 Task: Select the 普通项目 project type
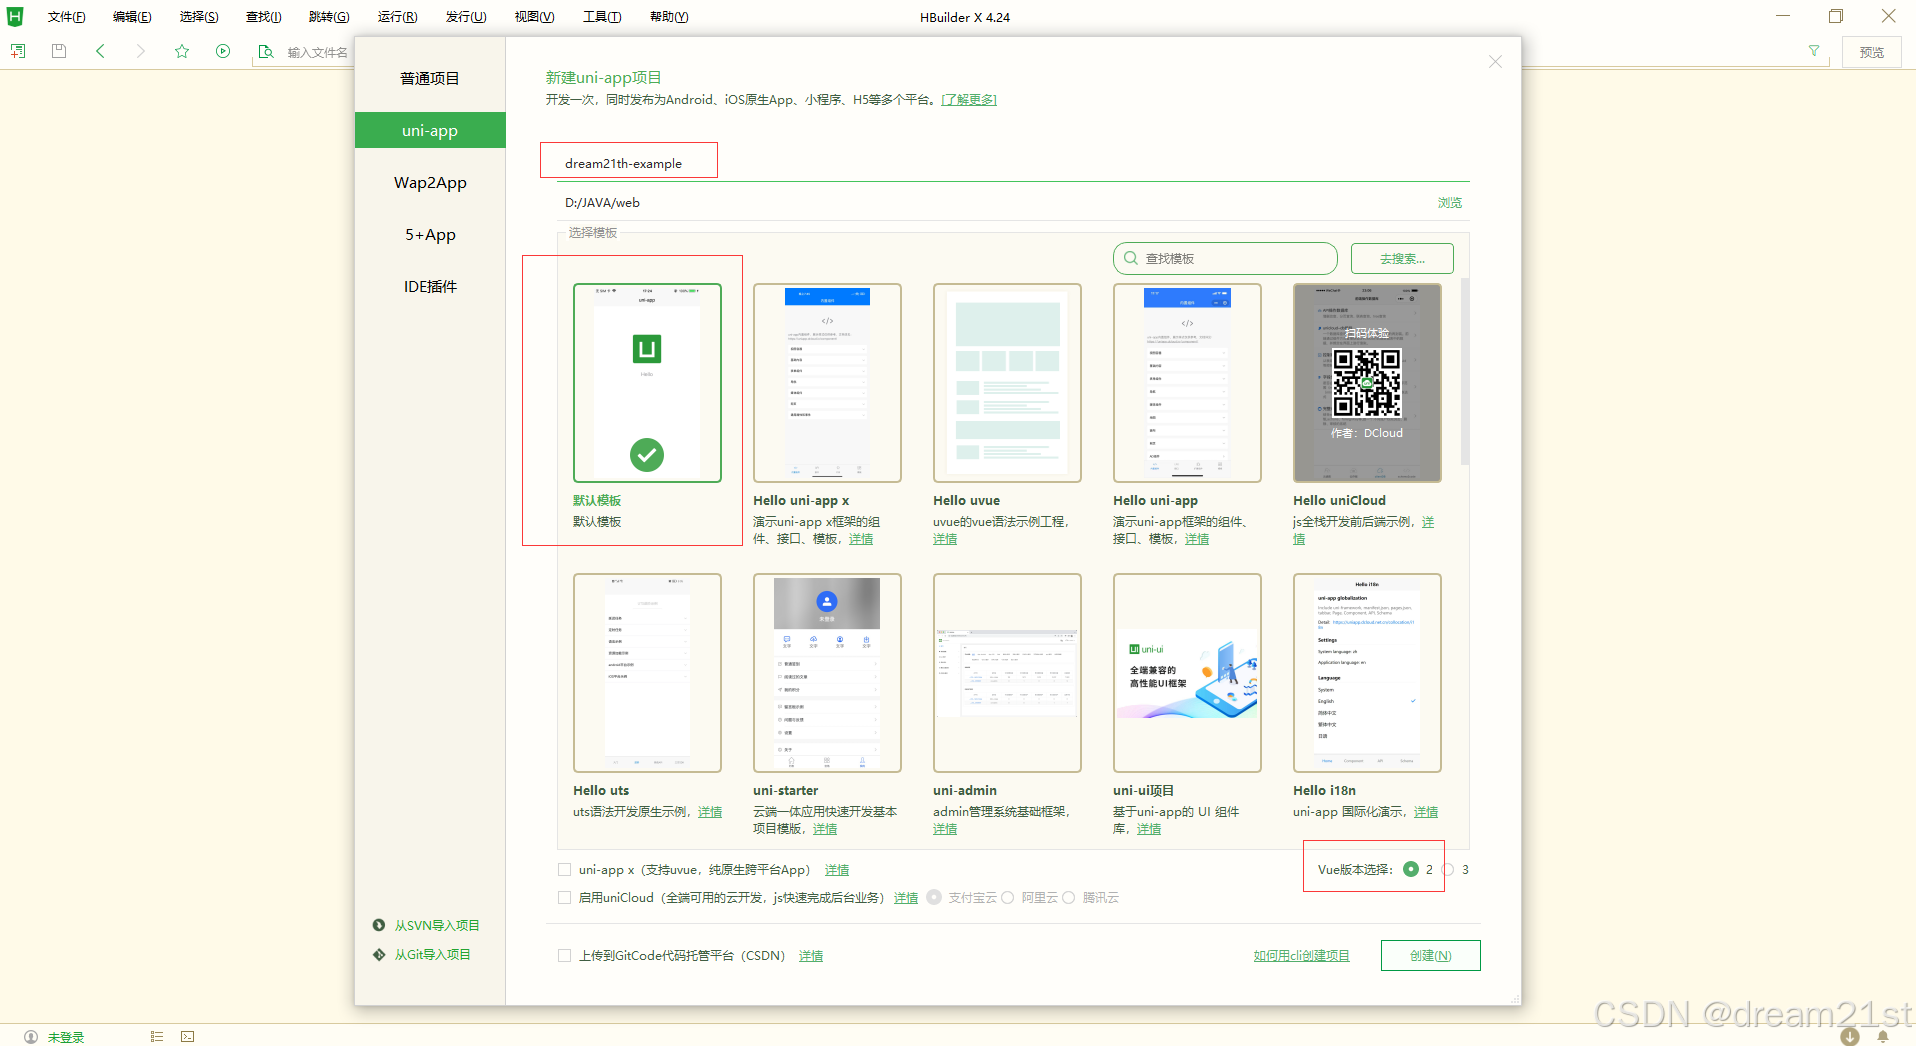coord(430,78)
